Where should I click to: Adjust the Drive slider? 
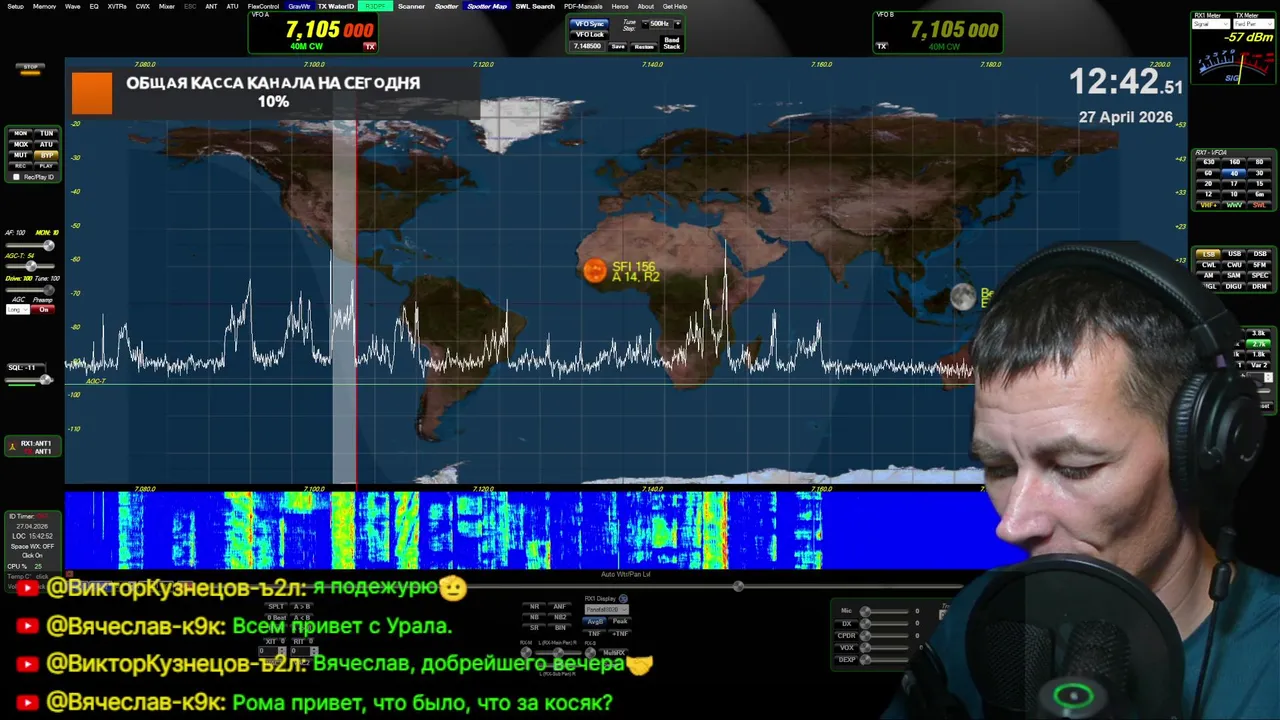click(x=30, y=289)
